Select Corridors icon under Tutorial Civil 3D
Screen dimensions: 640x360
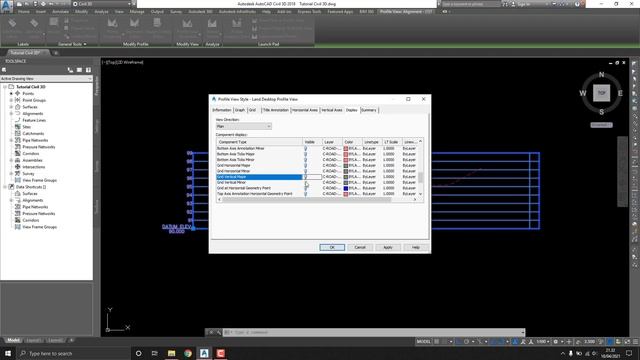(18, 153)
